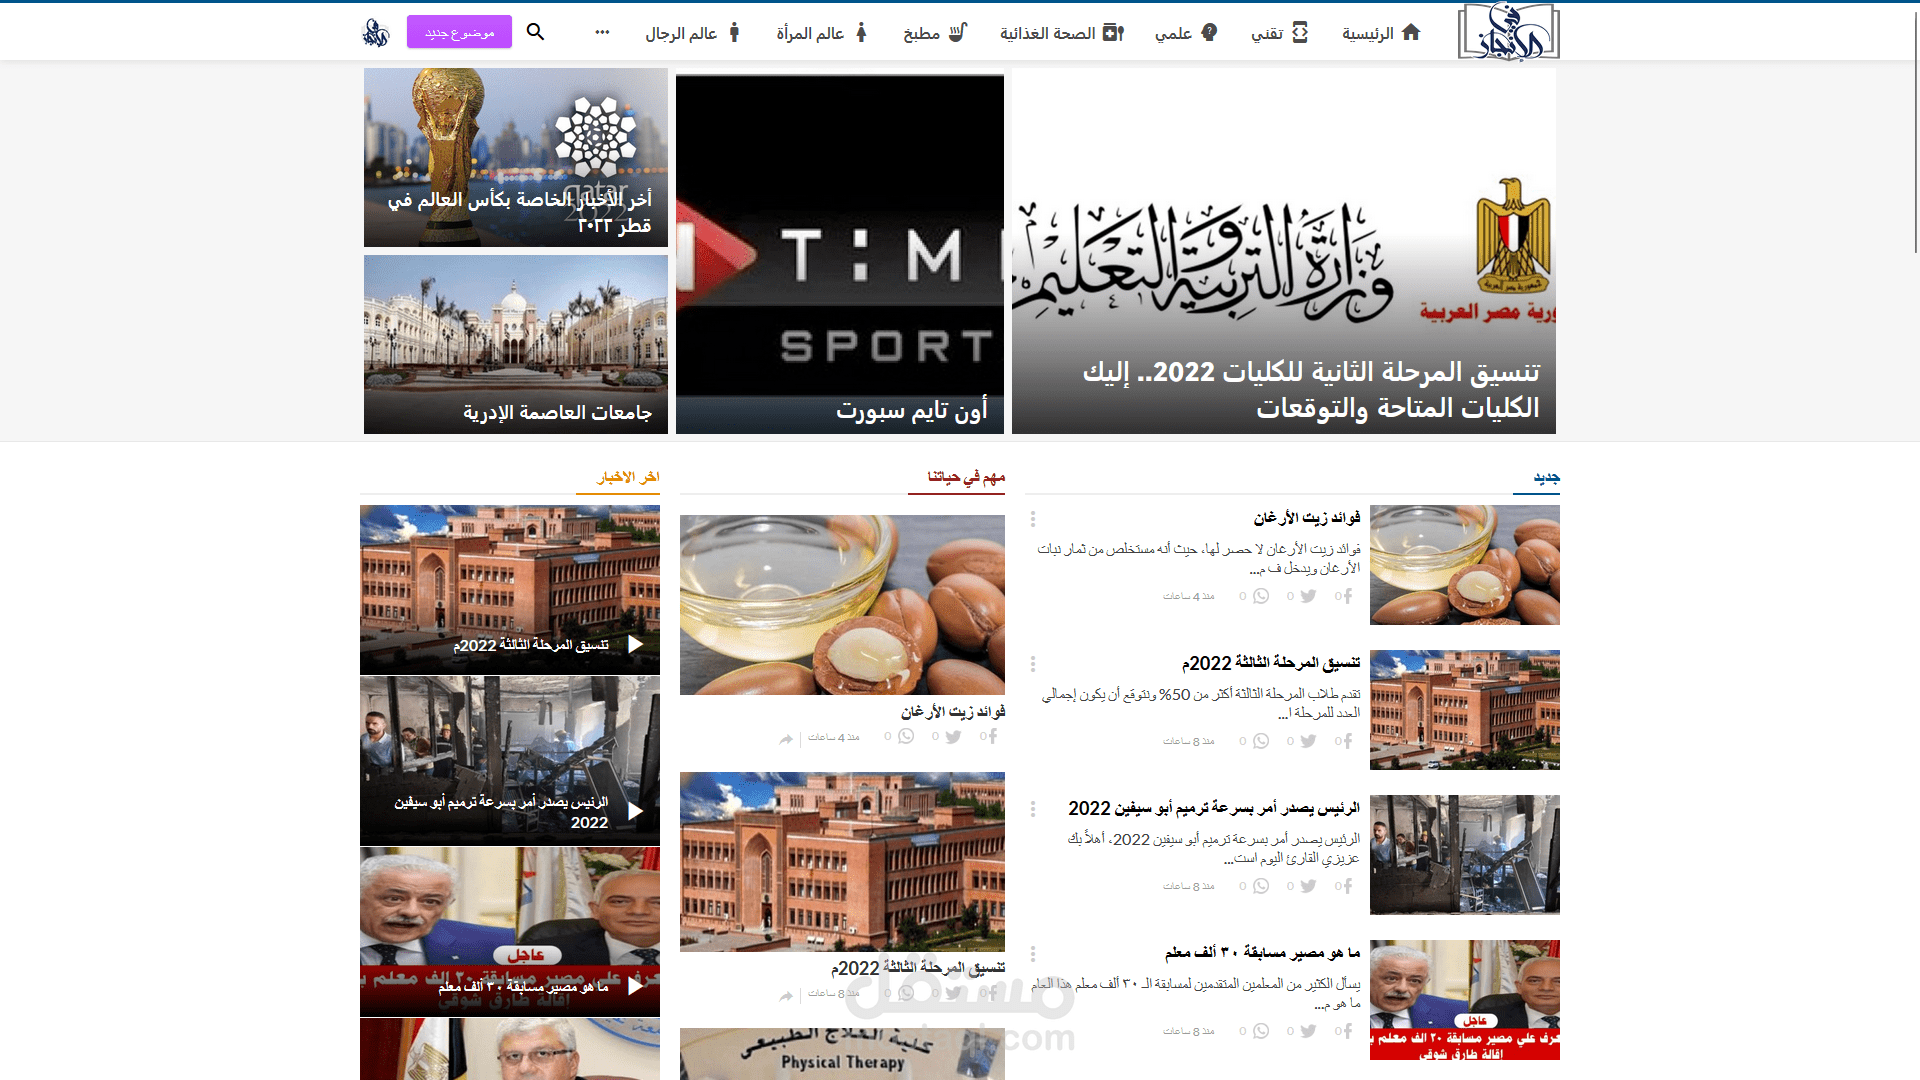This screenshot has height=1080, width=1920.
Task: Open featured article تنسيق المرحلة الثانية للكليات 2022
Action: (1284, 251)
